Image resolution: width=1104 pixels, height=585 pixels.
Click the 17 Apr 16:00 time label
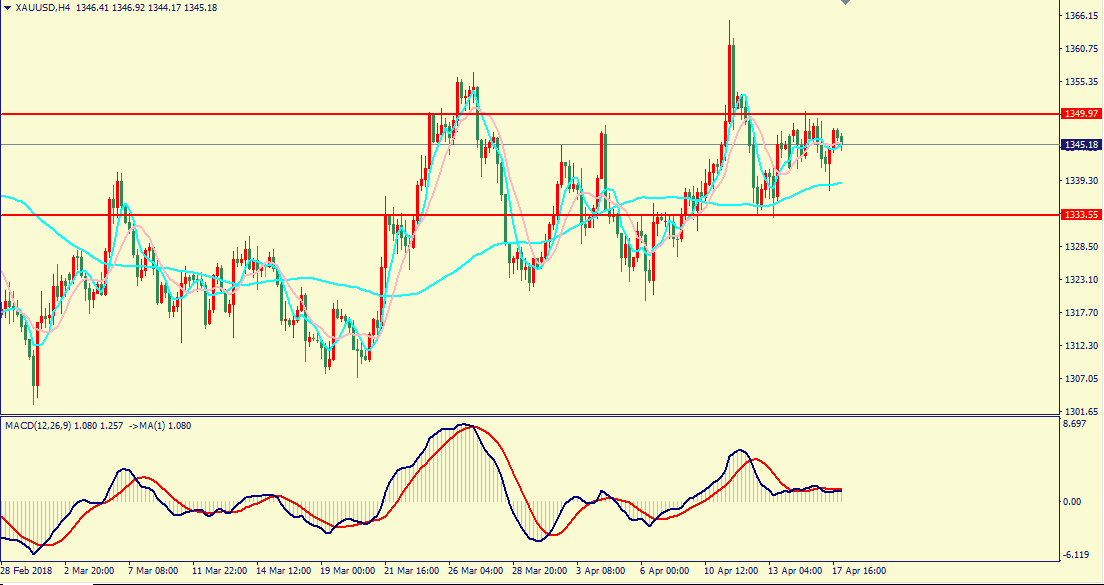point(860,571)
